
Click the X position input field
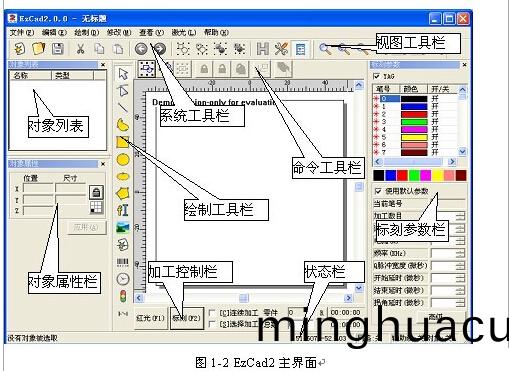point(39,189)
